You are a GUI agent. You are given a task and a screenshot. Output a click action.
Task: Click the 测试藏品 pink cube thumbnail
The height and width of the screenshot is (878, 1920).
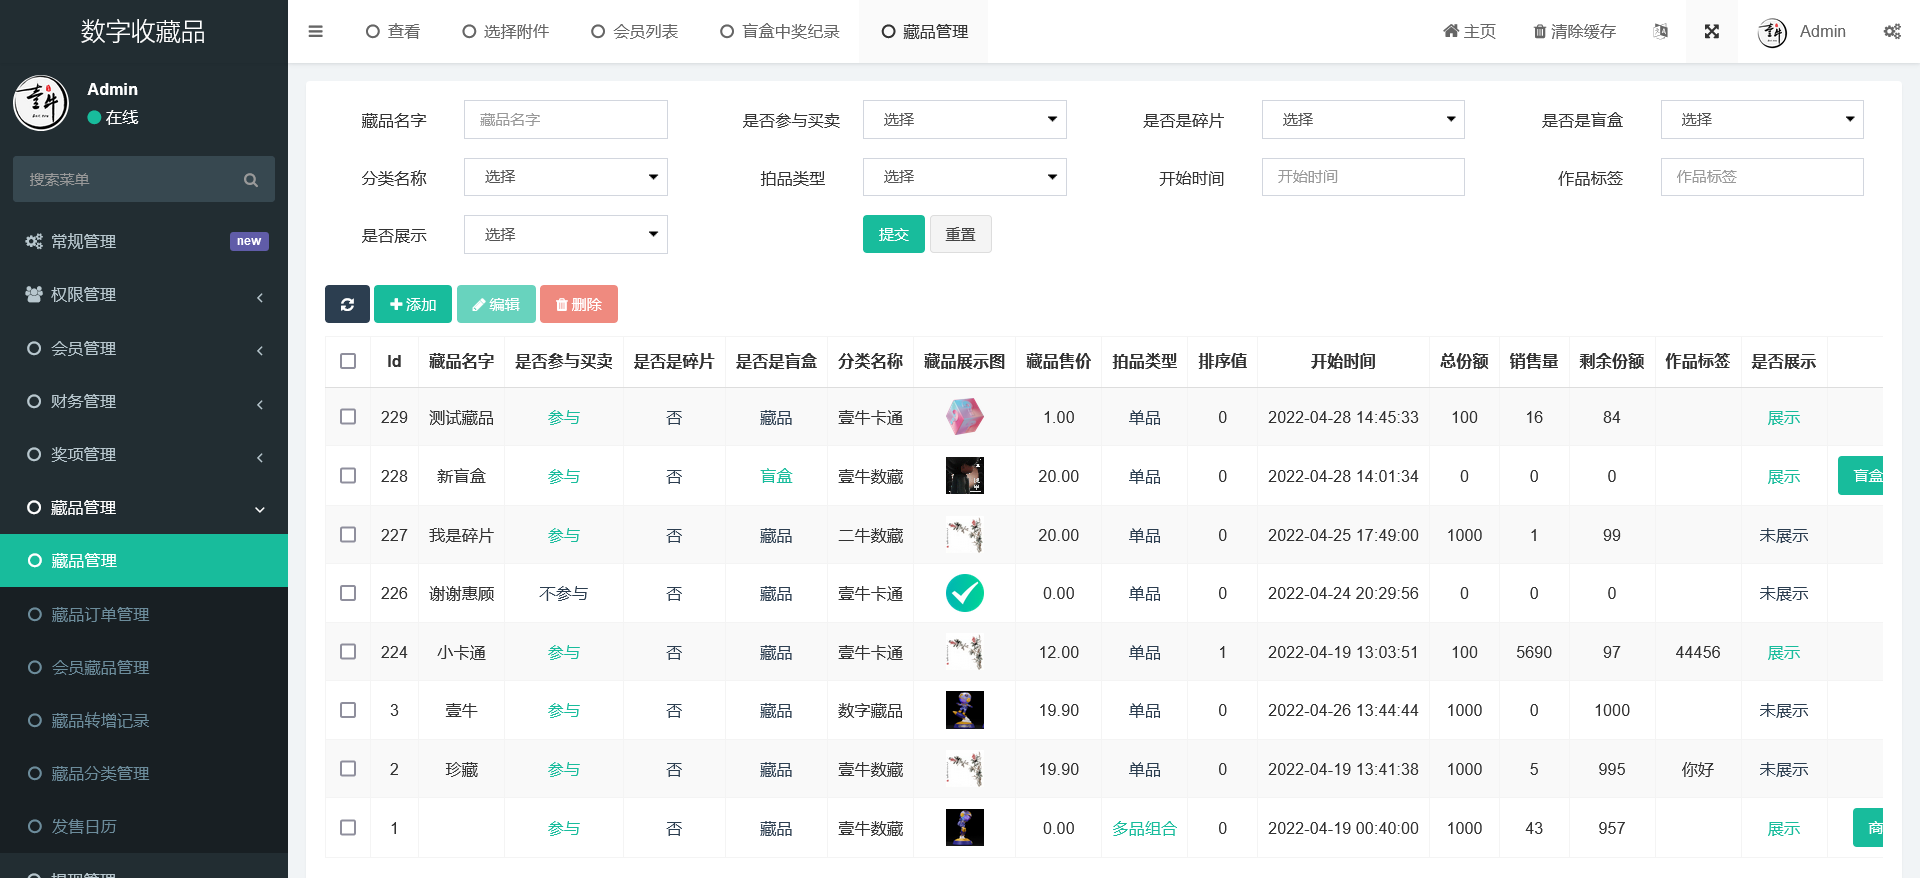point(964,417)
